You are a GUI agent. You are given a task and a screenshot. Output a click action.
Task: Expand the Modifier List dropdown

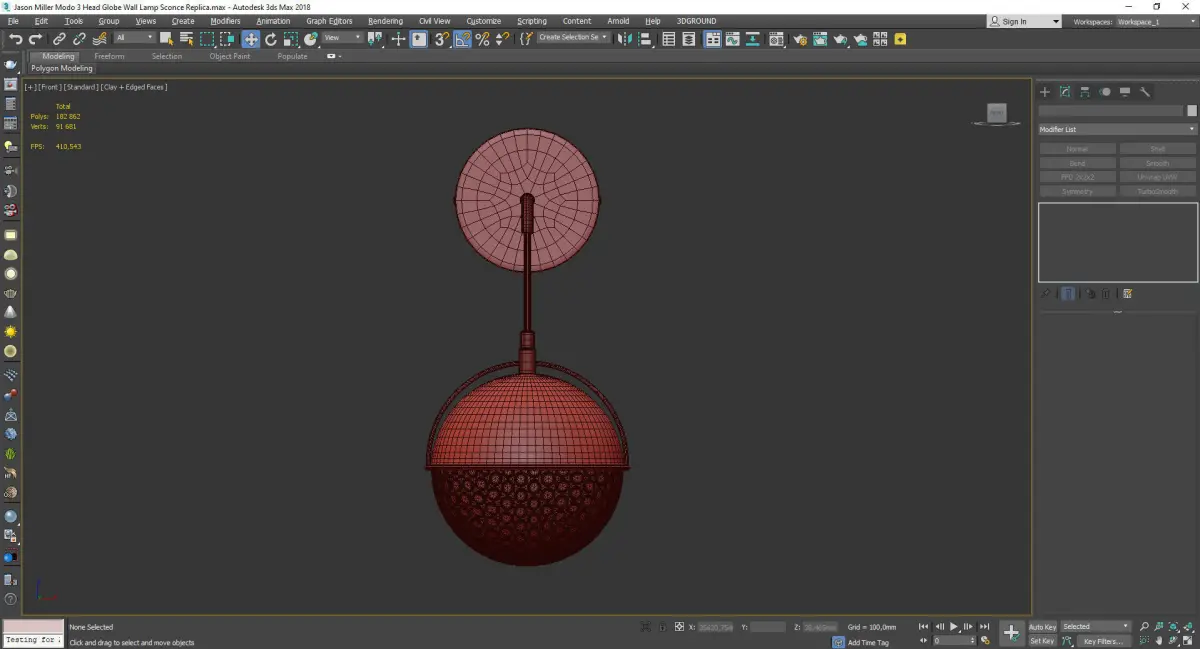click(1117, 129)
